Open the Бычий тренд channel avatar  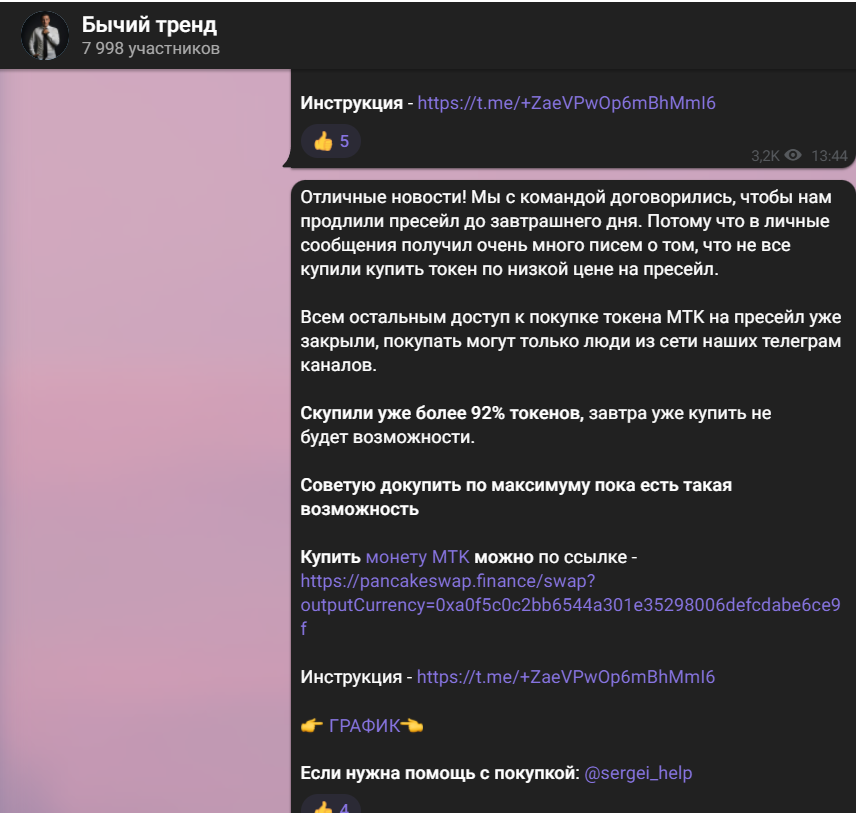click(x=45, y=35)
